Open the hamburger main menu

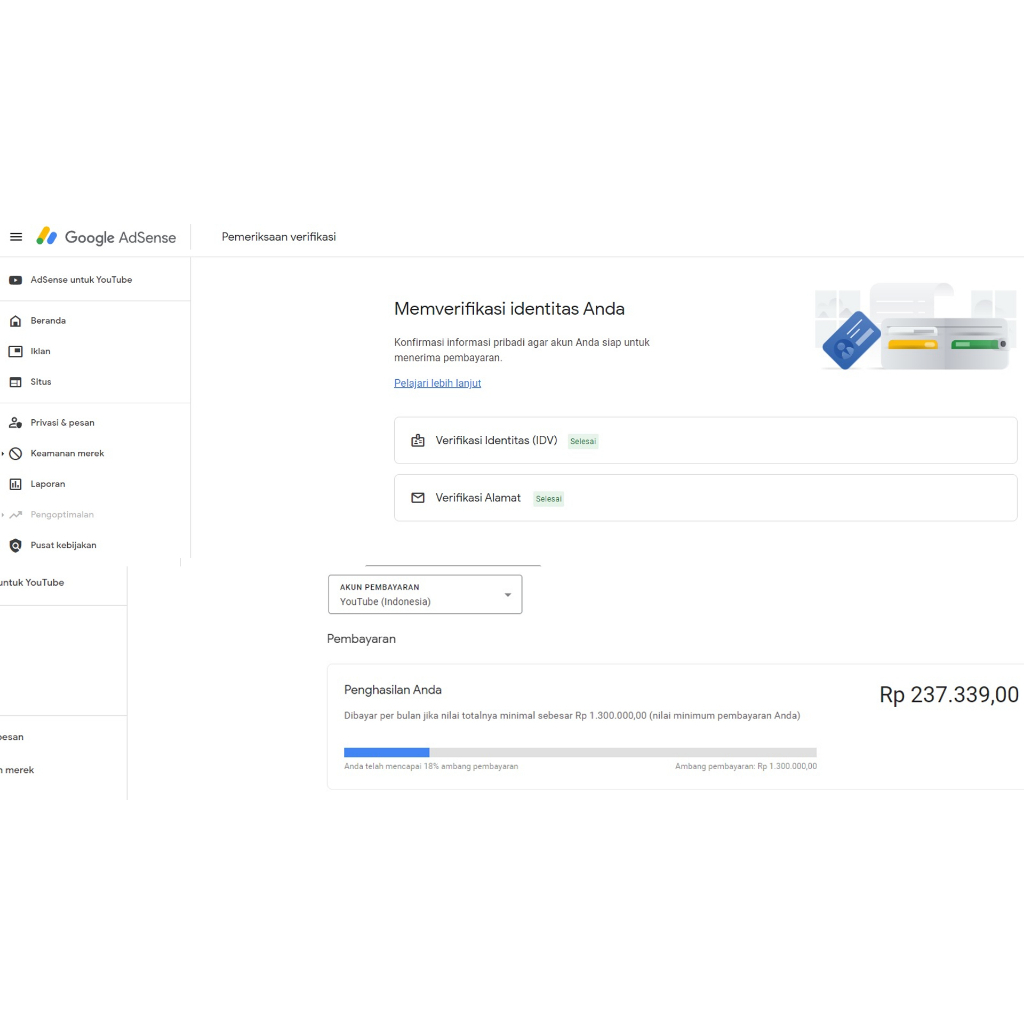click(16, 237)
